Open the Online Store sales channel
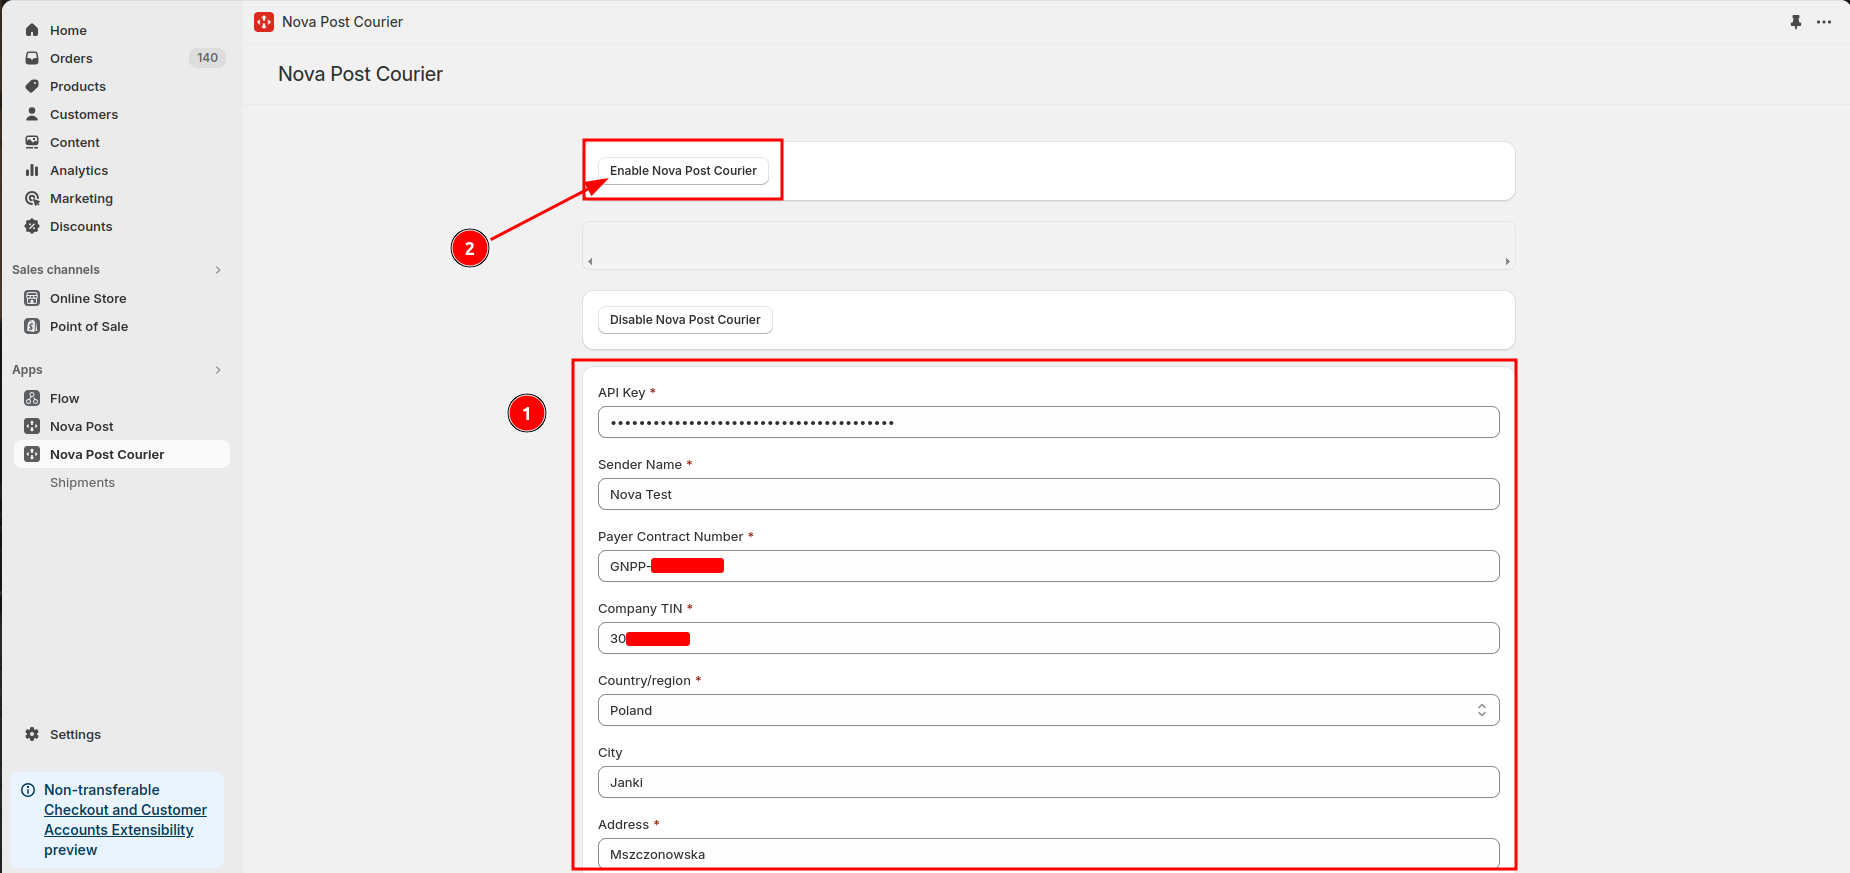The image size is (1850, 873). (88, 298)
